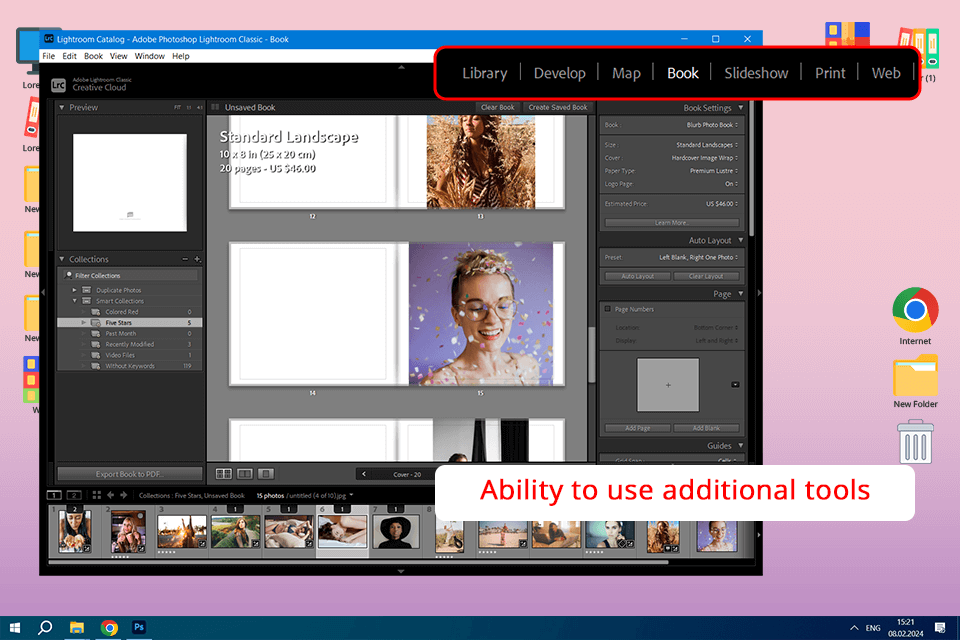
Task: Click the Add Page button
Action: [x=637, y=428]
